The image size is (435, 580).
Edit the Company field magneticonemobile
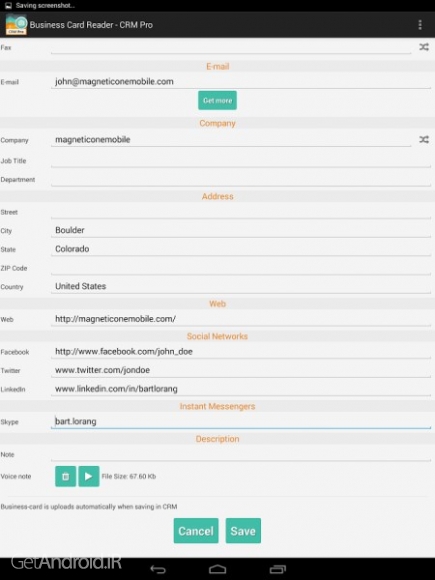tap(231, 139)
